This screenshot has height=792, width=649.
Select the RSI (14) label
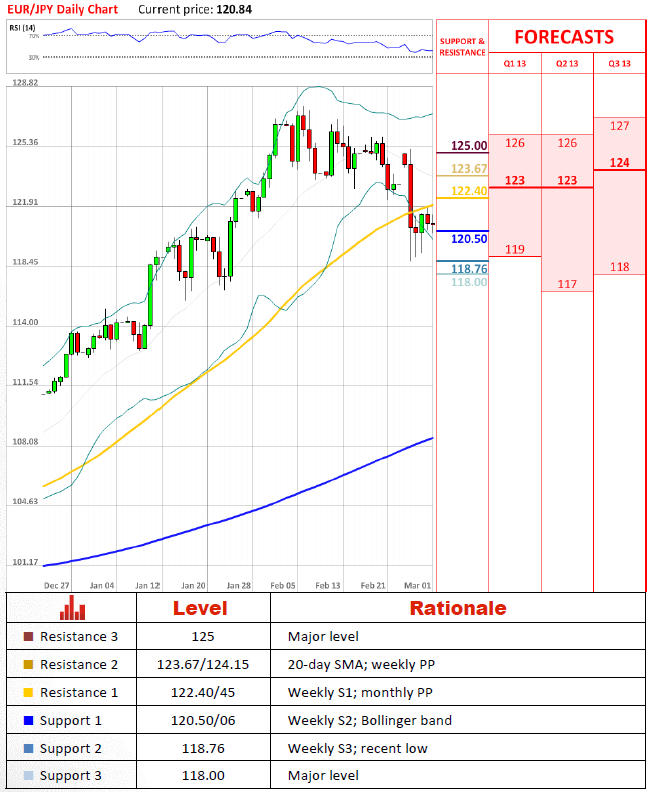22,27
